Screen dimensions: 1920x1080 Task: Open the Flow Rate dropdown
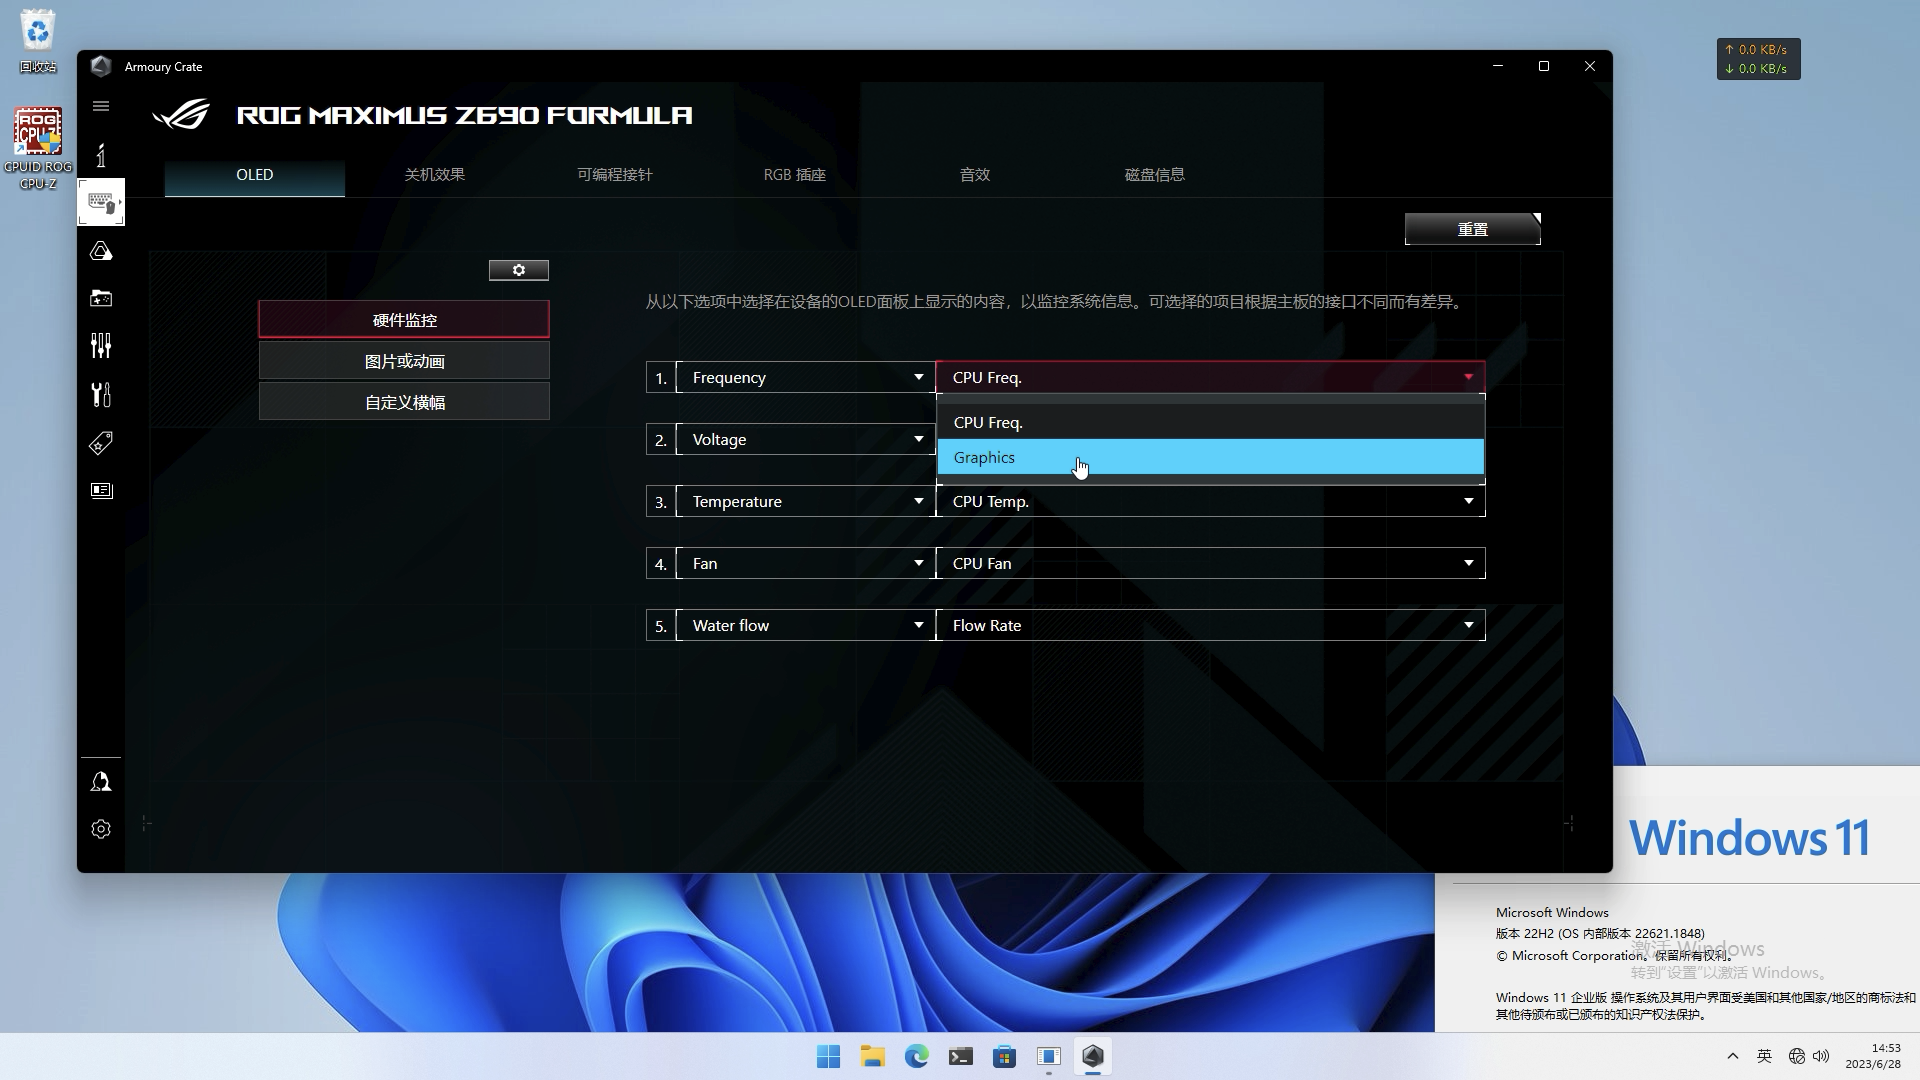[x=1210, y=625]
